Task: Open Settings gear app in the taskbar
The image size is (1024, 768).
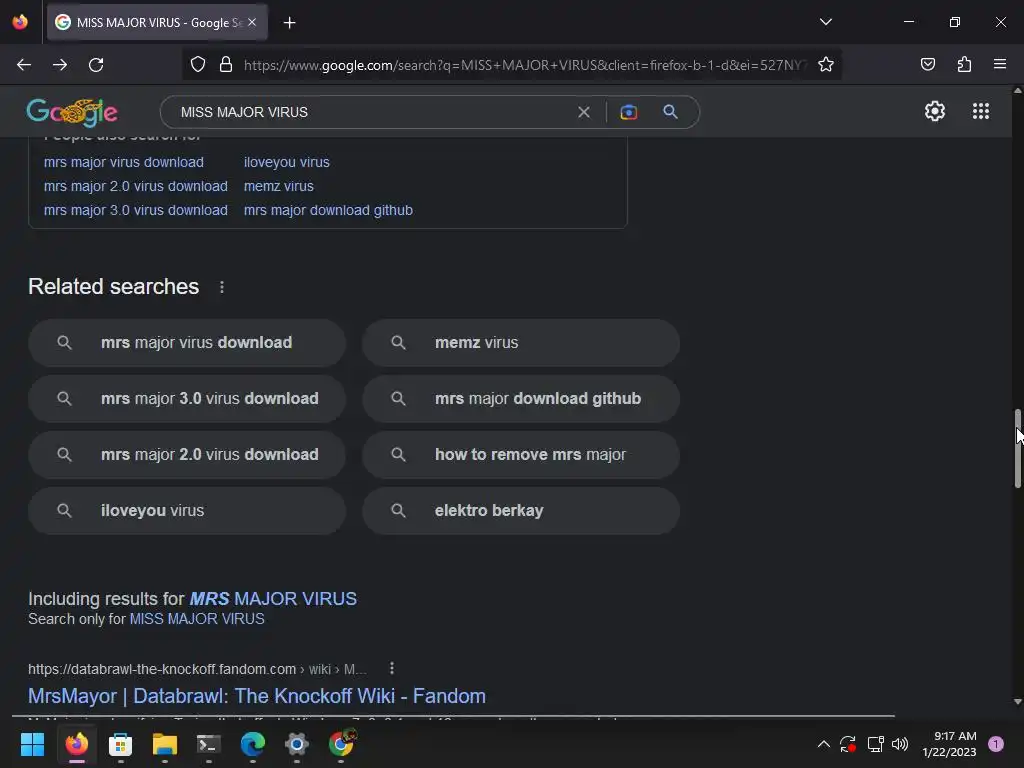Action: [x=296, y=744]
